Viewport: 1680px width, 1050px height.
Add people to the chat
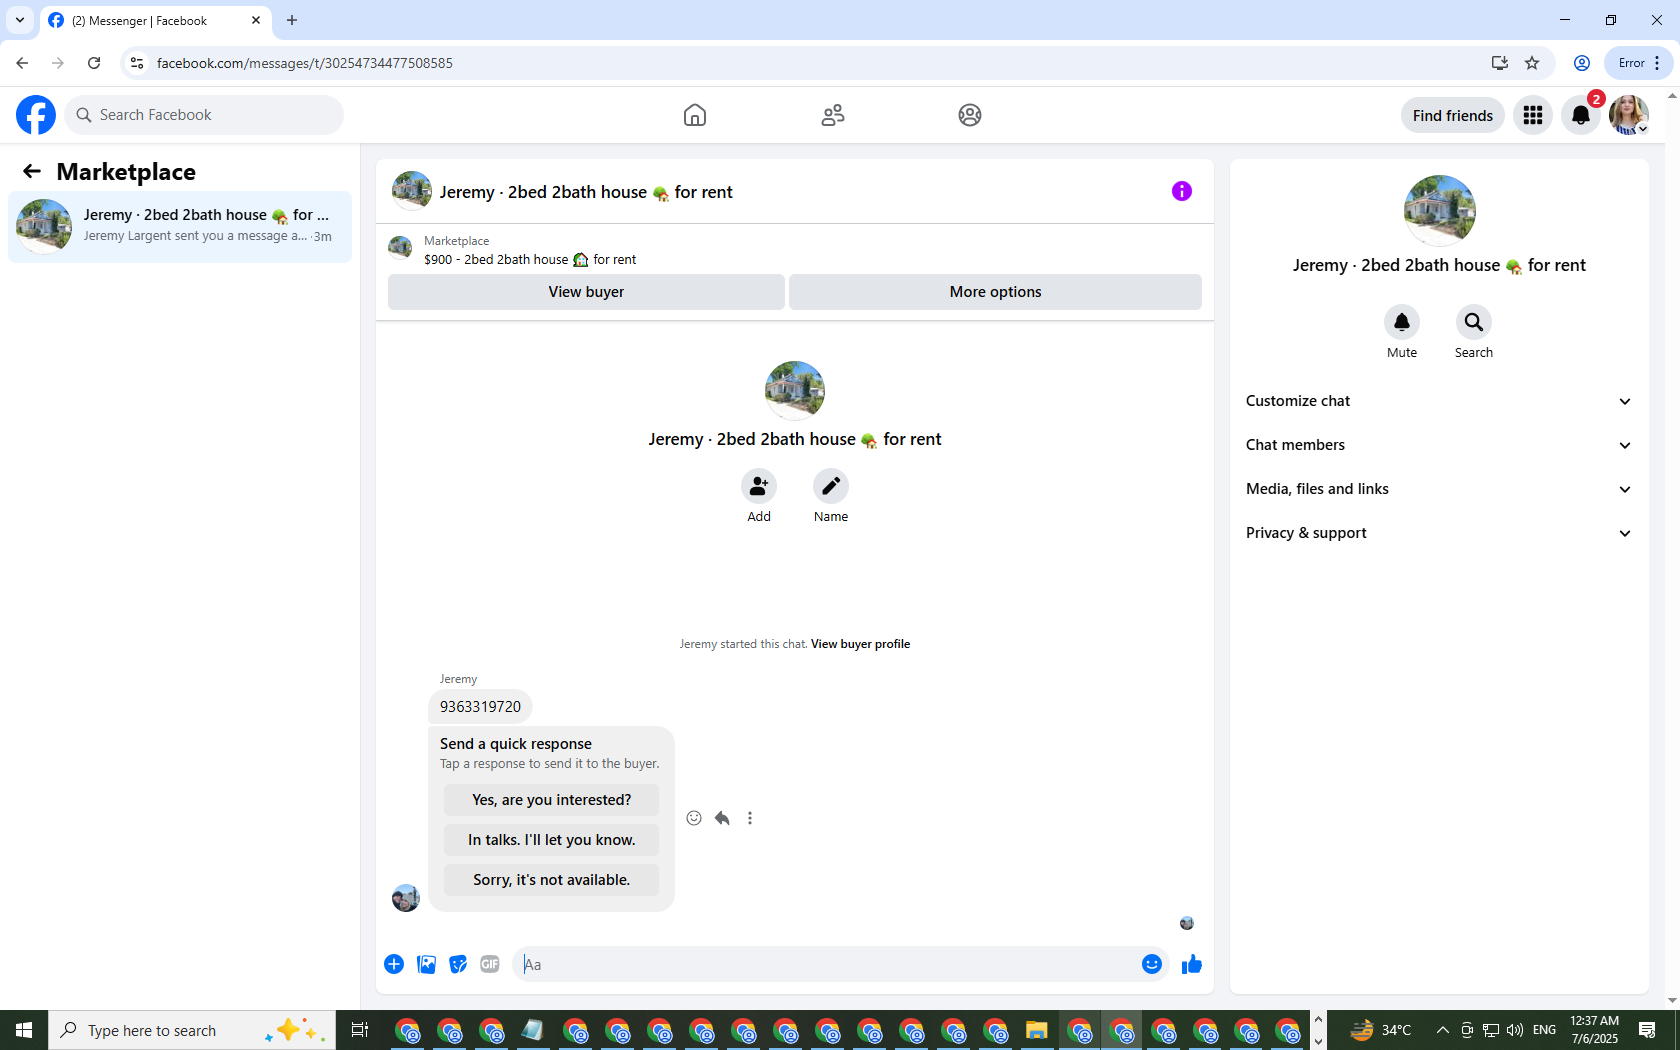coord(759,486)
